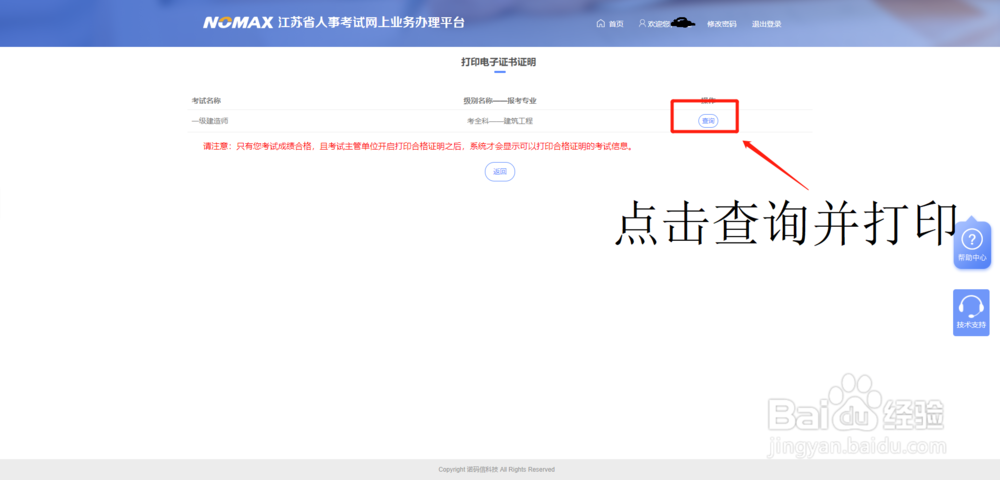
Task: Click 江苏省人事考试网上业务办理平台 title
Action: [x=371, y=23]
